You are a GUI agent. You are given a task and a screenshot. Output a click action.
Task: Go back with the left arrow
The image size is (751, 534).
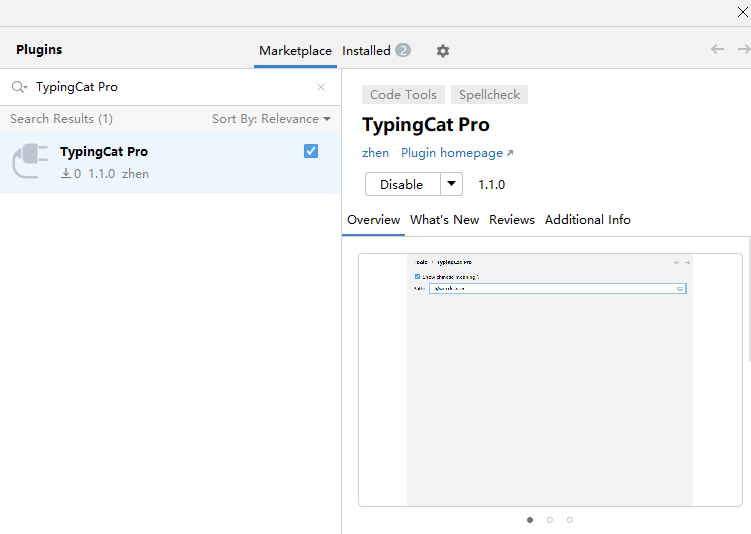click(x=717, y=49)
